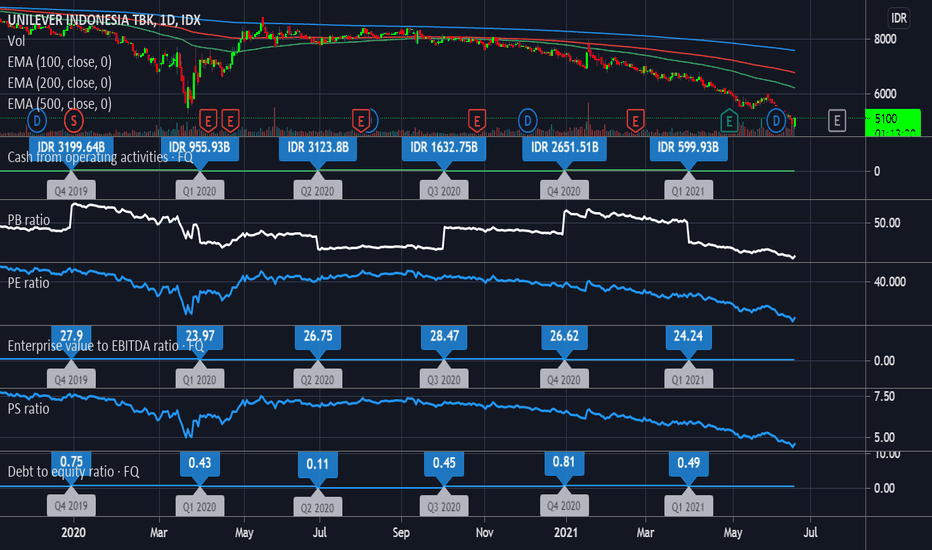
Task: Click the 7.50 PS ratio axis label
Action: click(884, 397)
